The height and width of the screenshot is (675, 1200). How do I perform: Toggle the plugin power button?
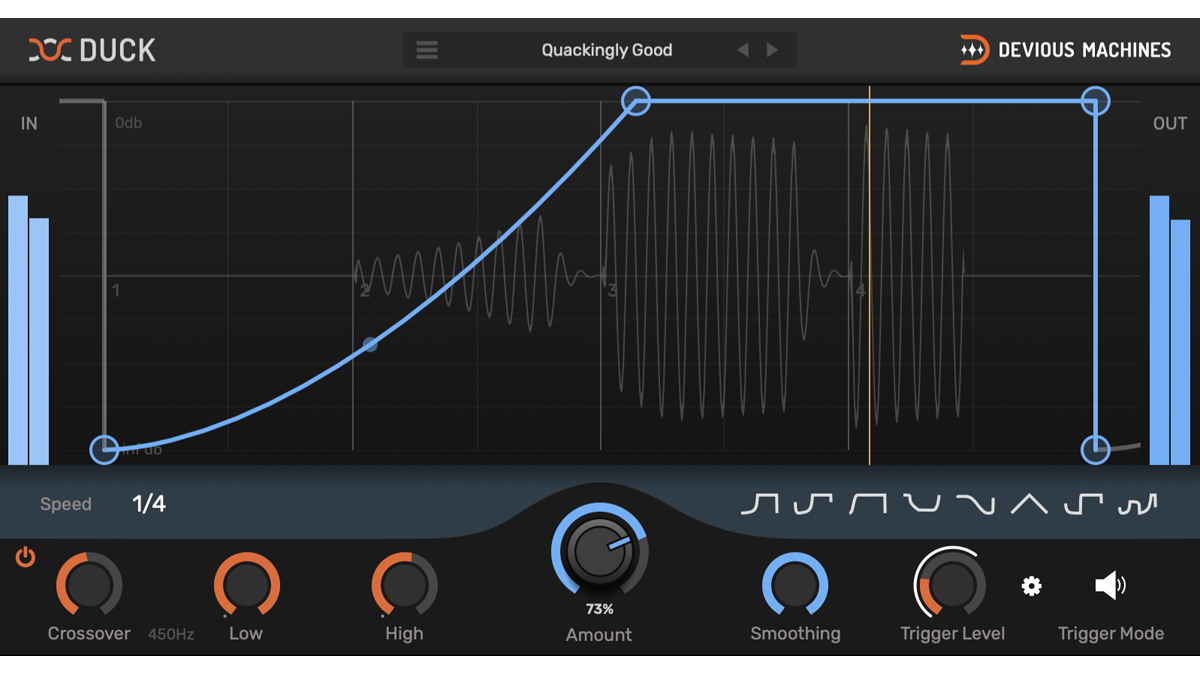24,558
